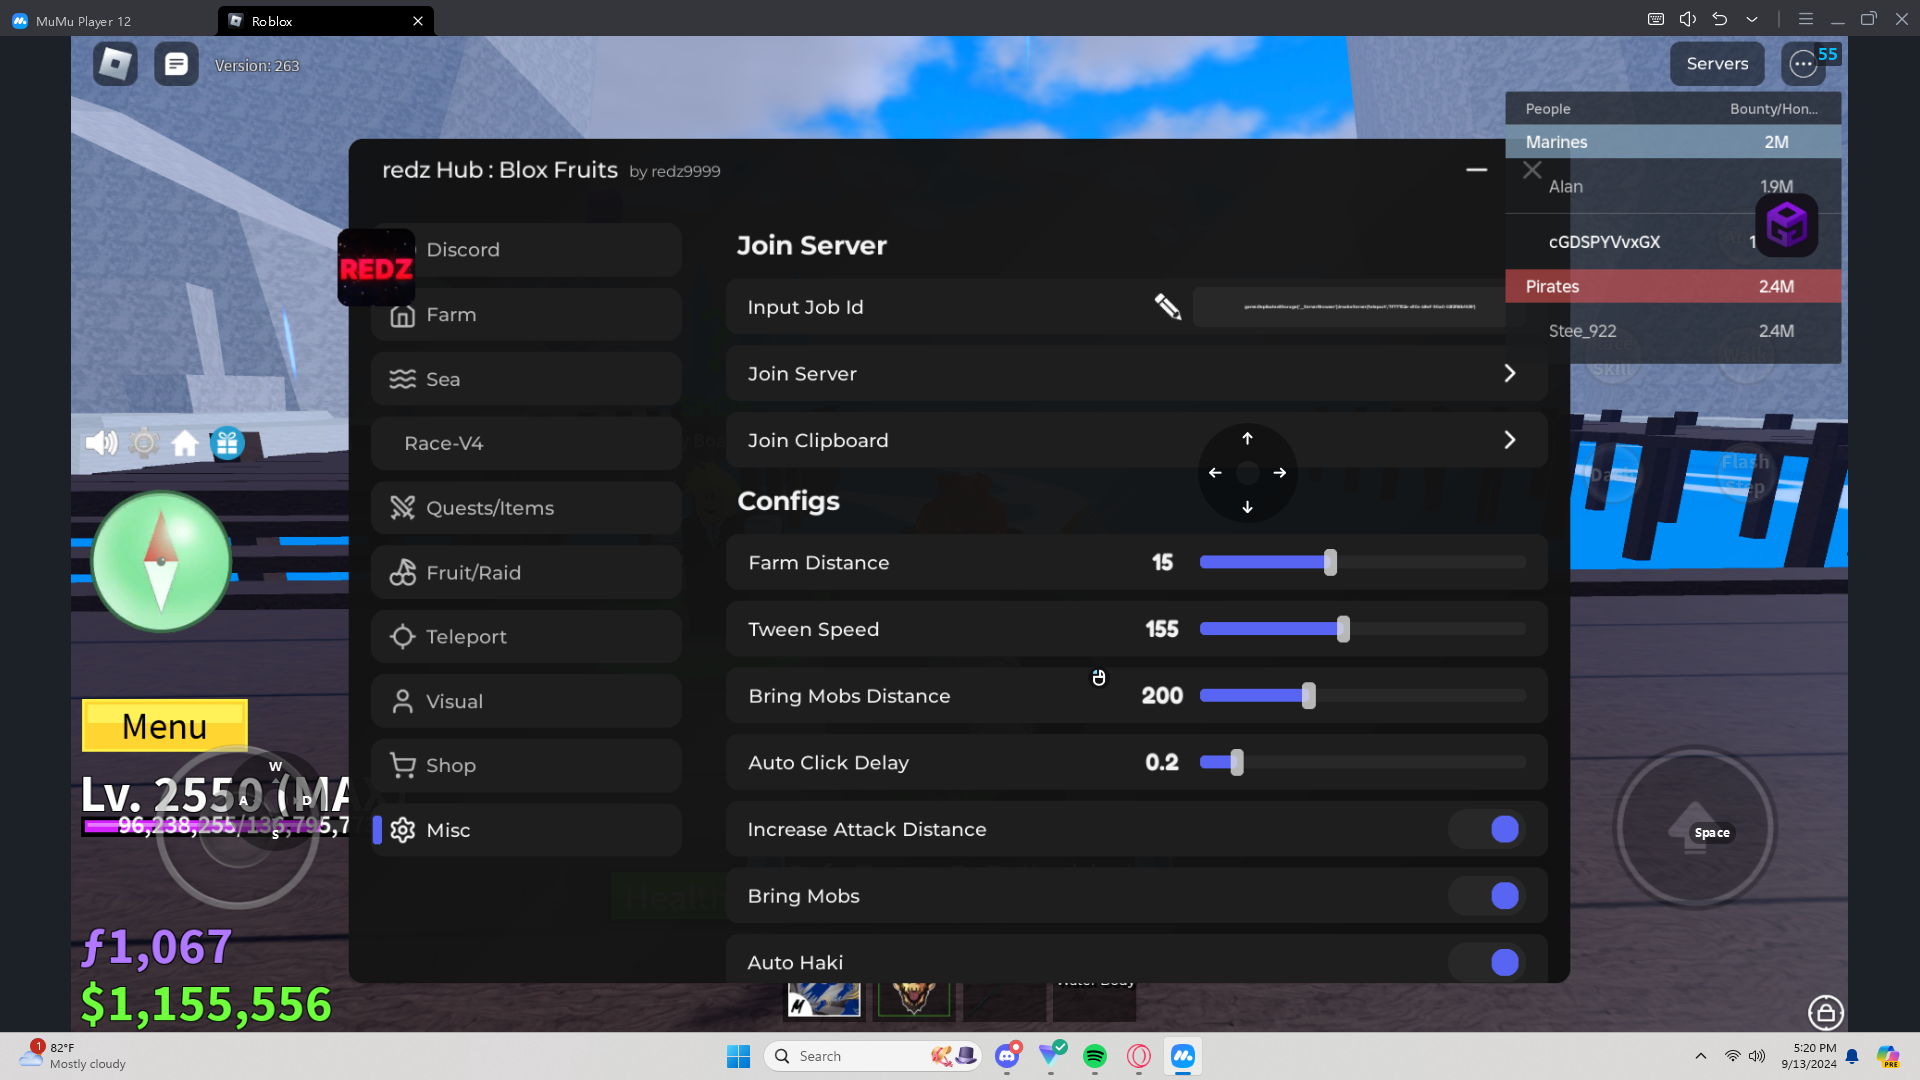Click the Bring Mobs Distance slider
Viewport: 1920px width, 1080px height.
[x=1363, y=696]
